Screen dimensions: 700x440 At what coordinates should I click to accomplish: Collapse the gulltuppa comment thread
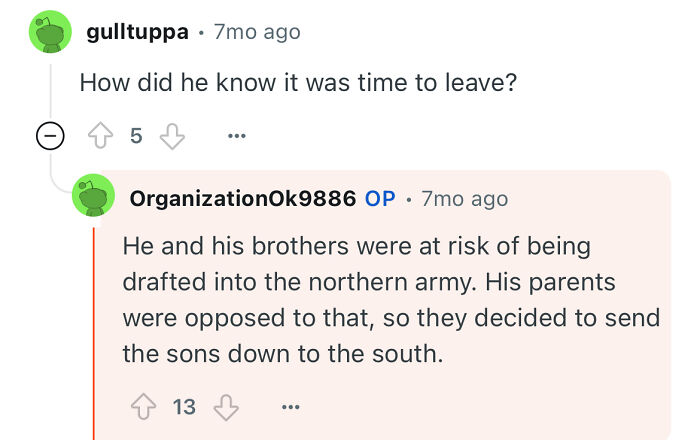coord(46,137)
